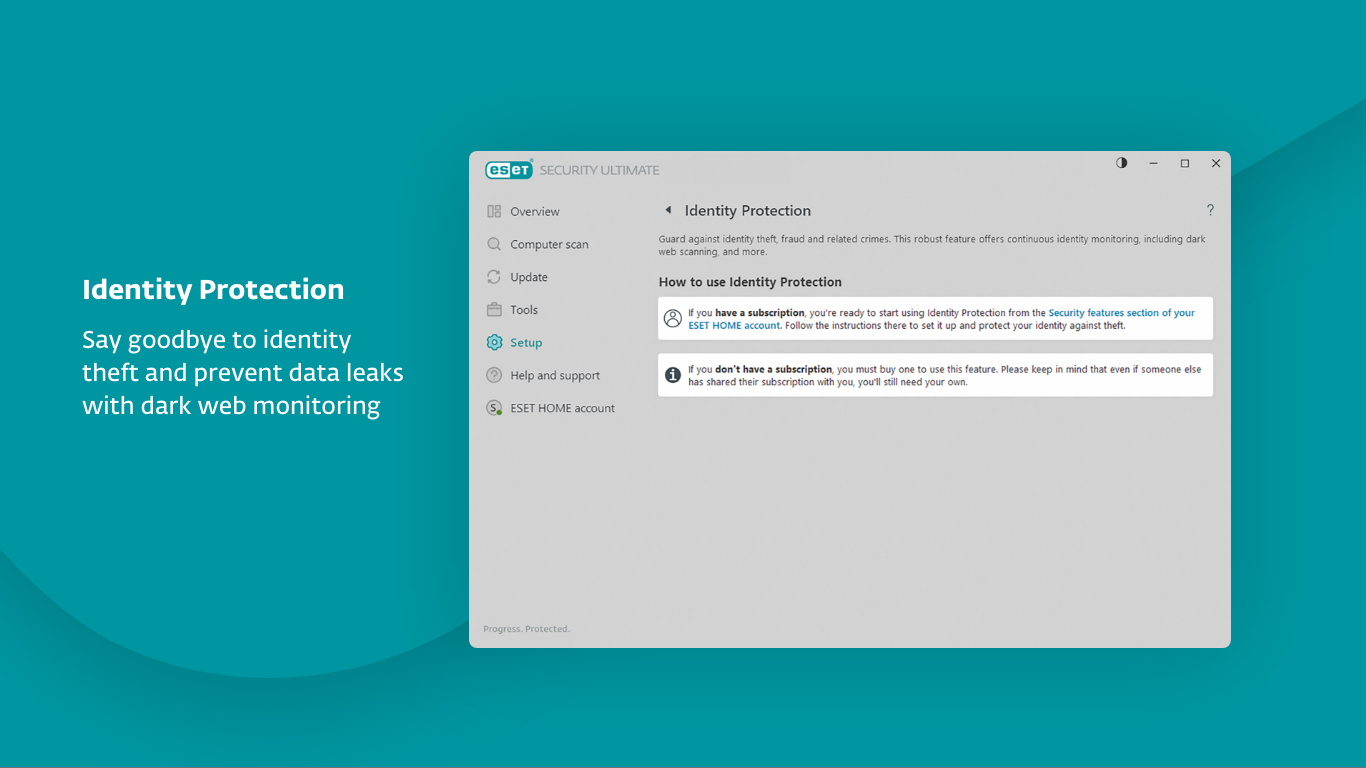The height and width of the screenshot is (768, 1366).
Task: Open the Overview page
Action: click(532, 211)
